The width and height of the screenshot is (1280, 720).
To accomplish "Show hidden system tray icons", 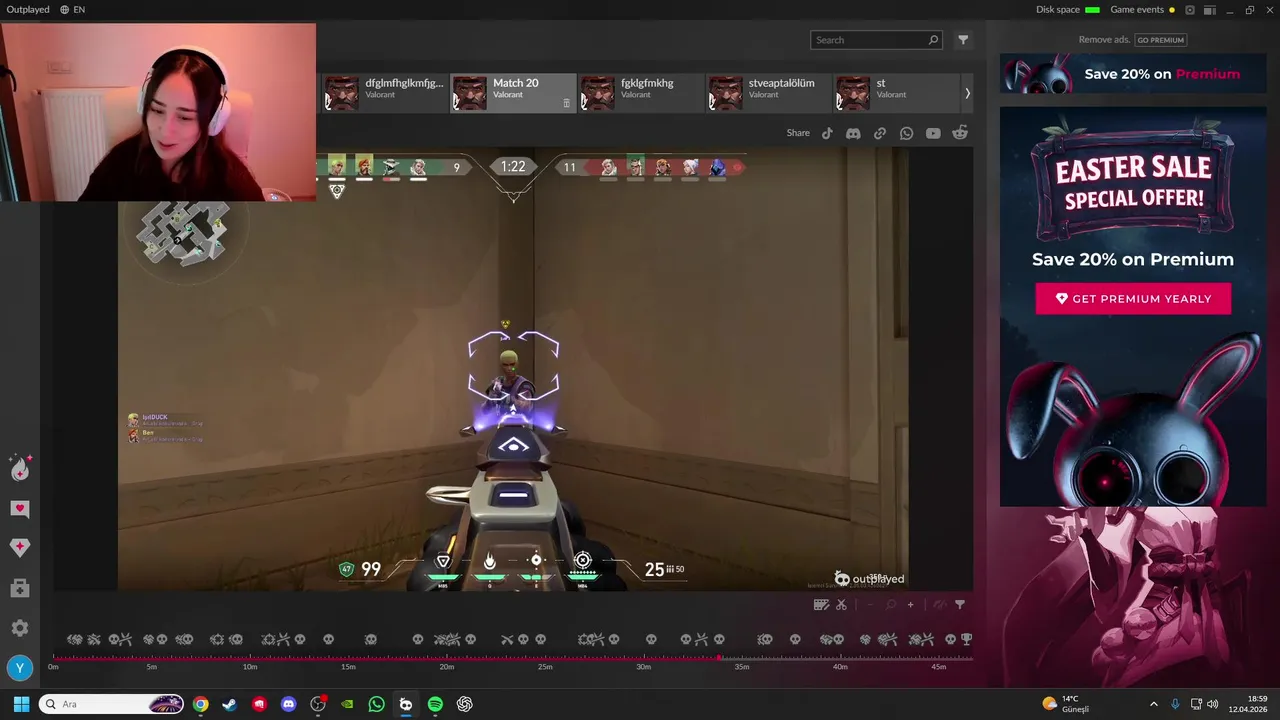I will (1153, 704).
